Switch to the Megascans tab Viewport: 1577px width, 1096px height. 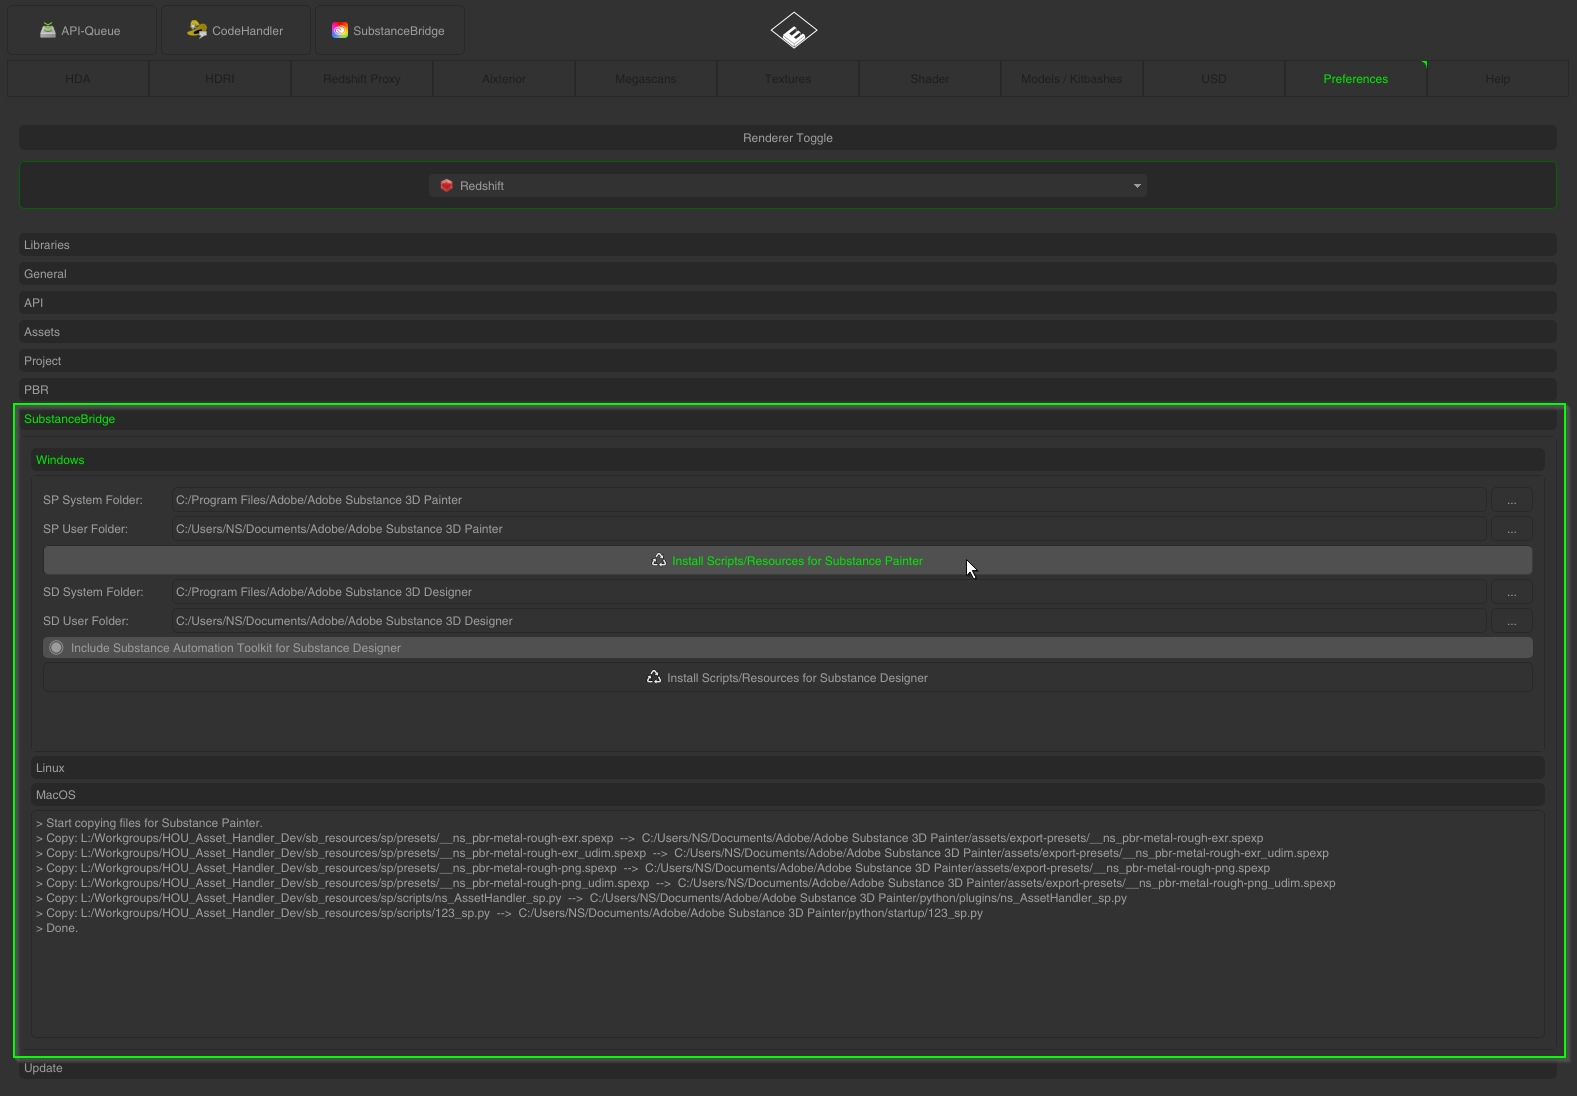[645, 79]
